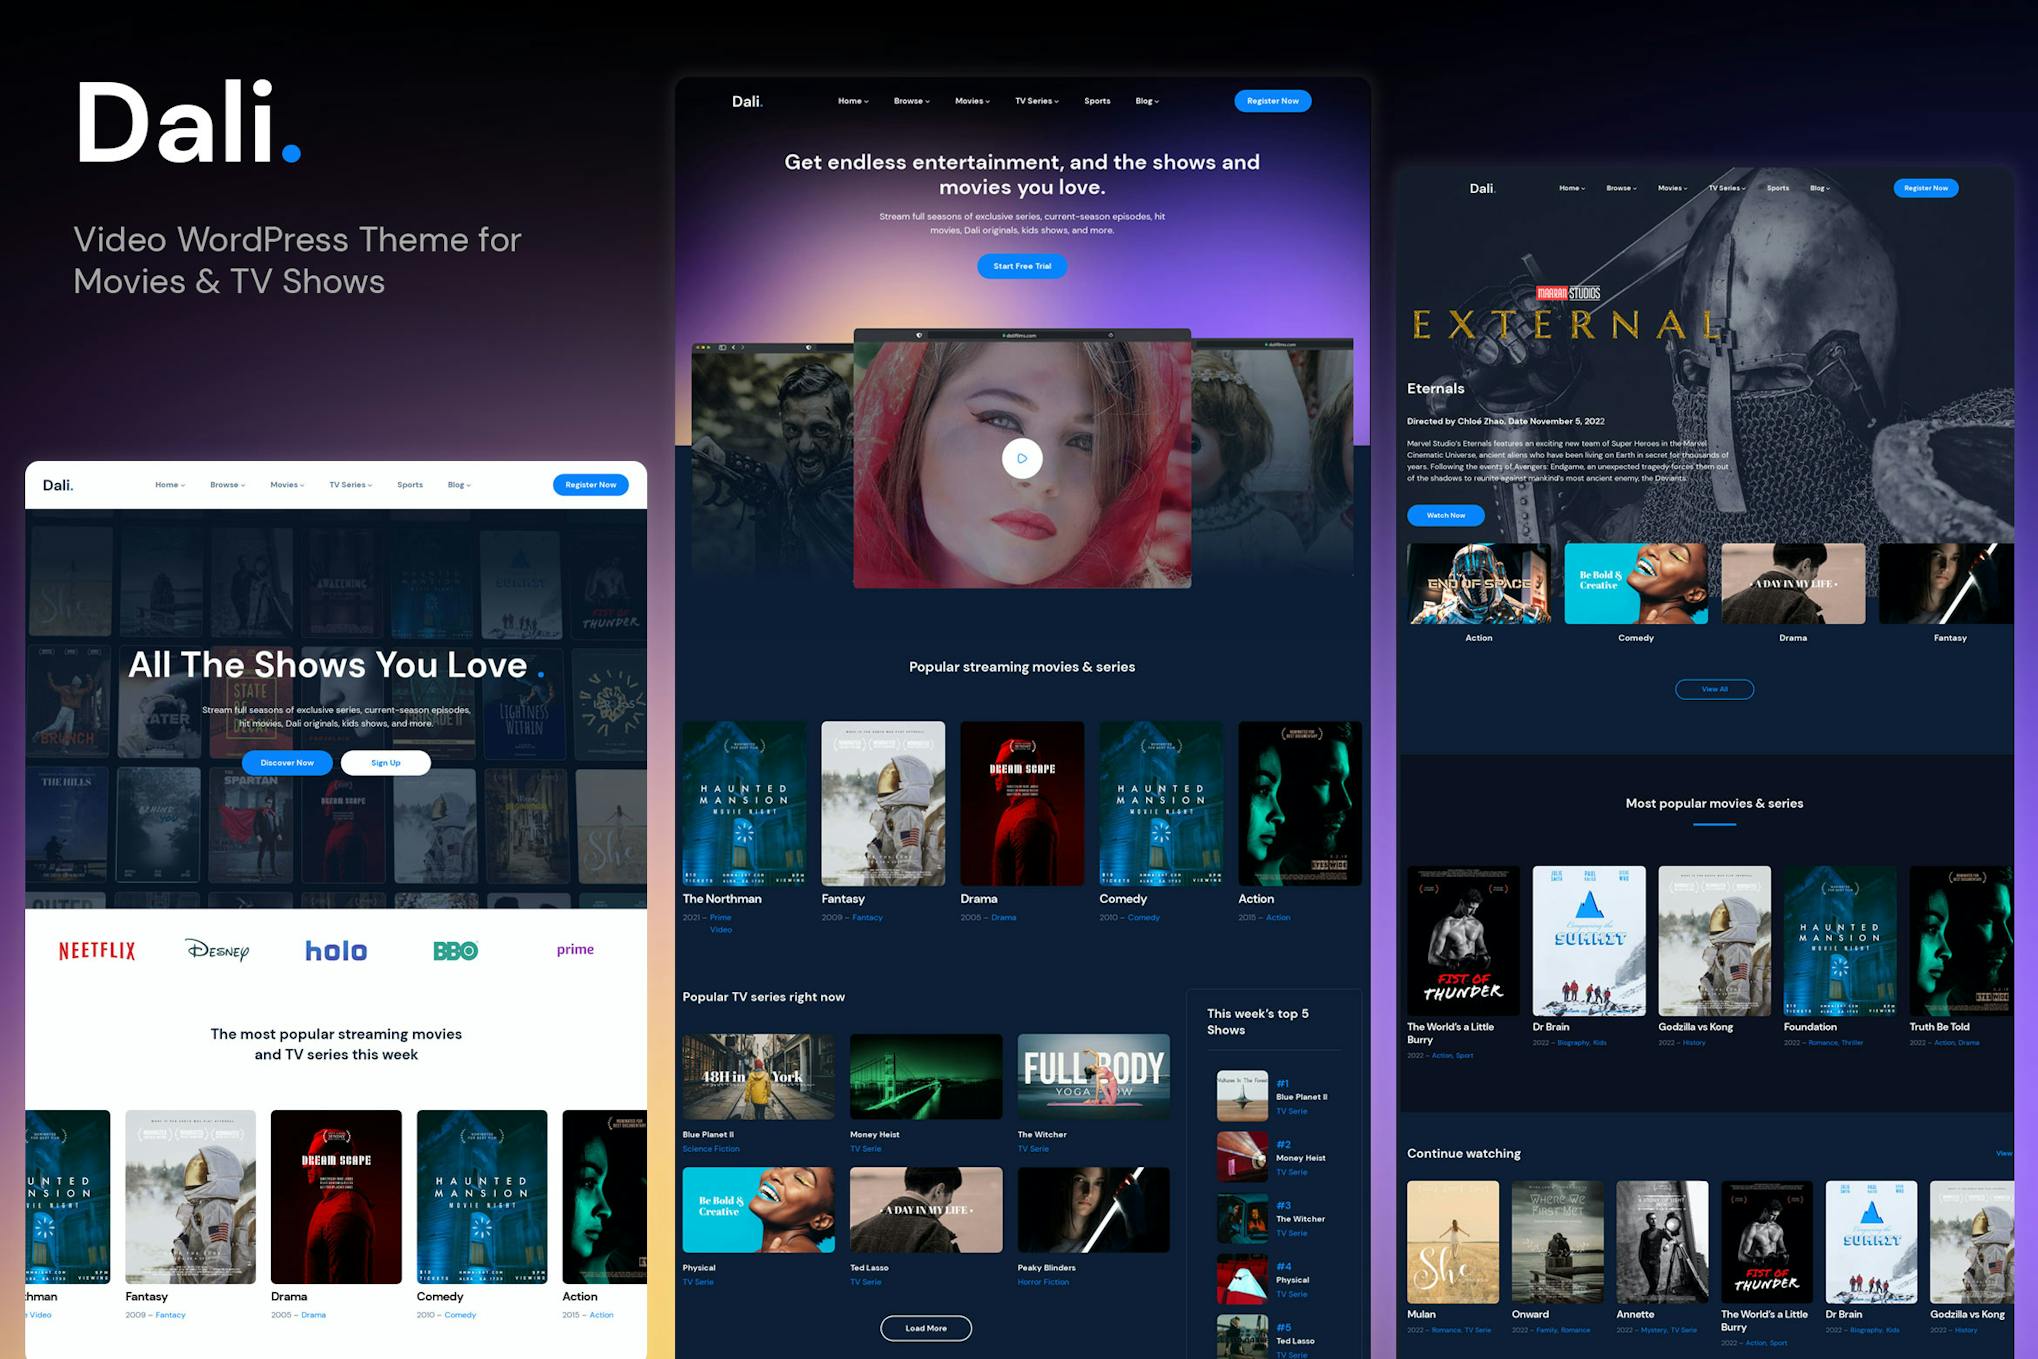This screenshot has height=1359, width=2038.
Task: Click Discover Now button
Action: click(287, 763)
